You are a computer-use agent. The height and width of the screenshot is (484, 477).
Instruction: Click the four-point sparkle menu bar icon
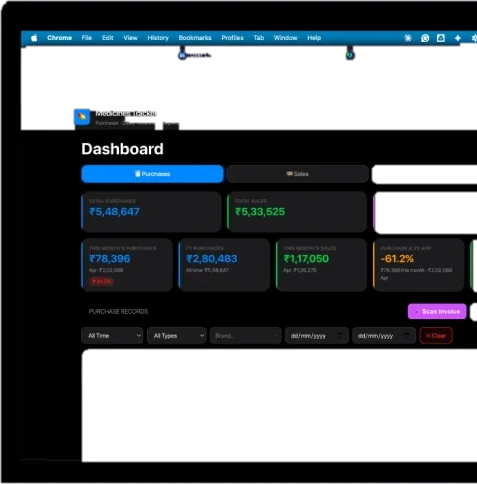[x=458, y=38]
